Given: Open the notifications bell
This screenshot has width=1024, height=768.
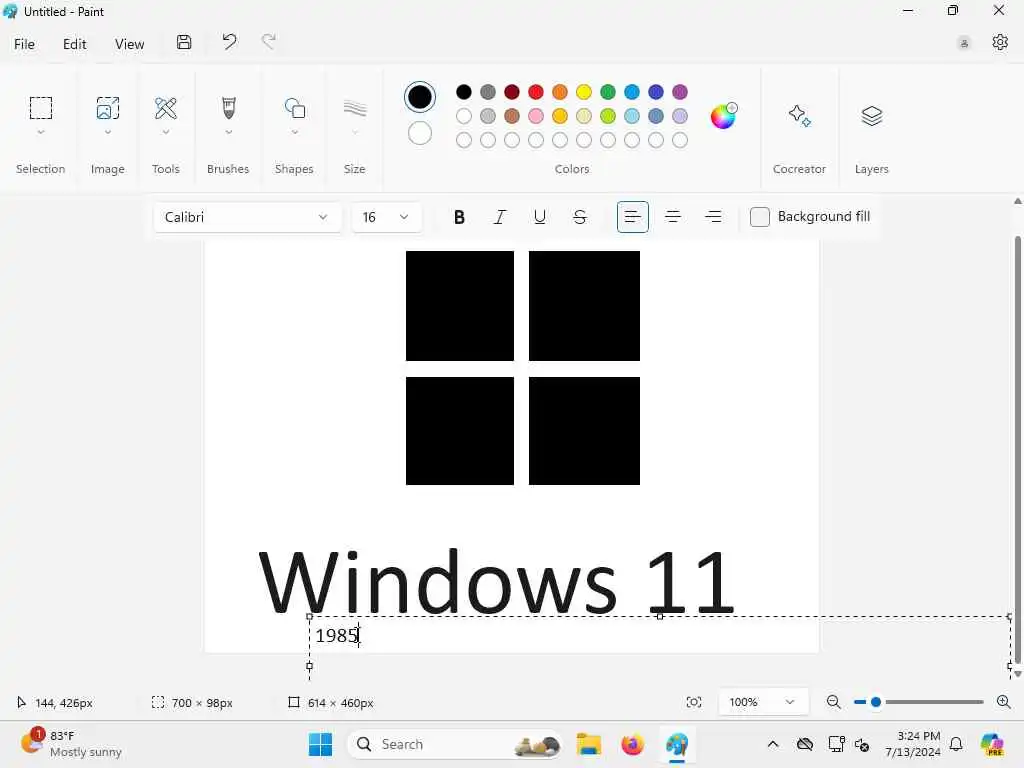Looking at the screenshot, I should point(956,744).
